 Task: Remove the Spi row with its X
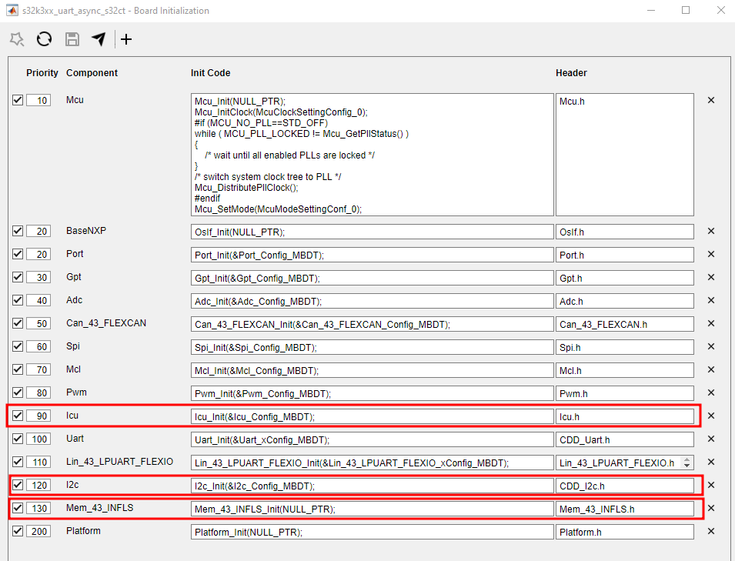[x=711, y=346]
